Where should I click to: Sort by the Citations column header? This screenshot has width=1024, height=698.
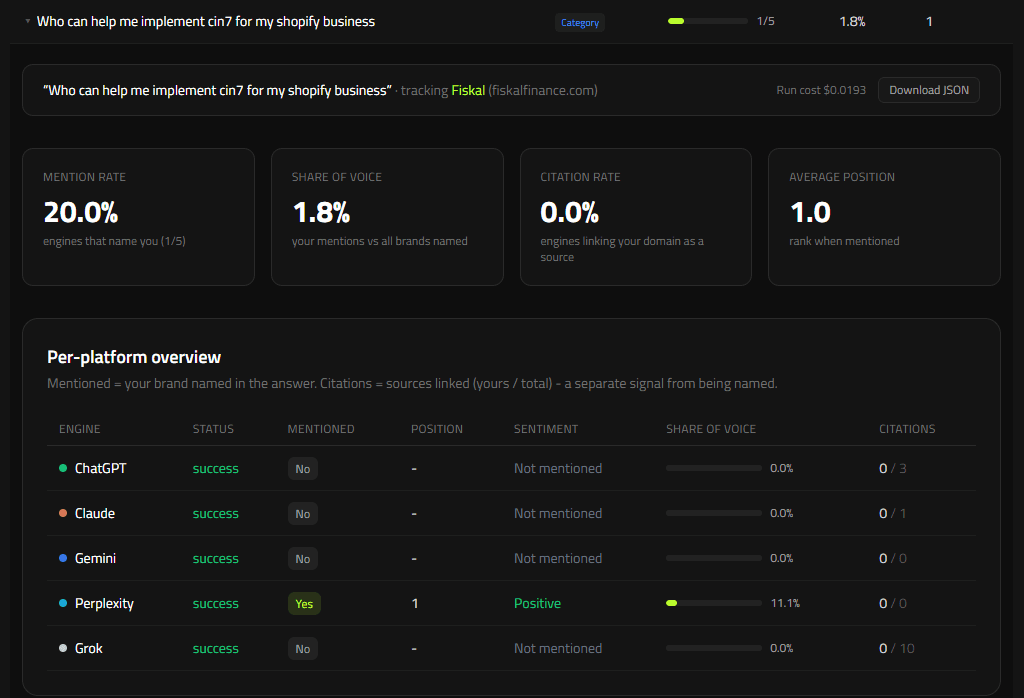(x=907, y=429)
